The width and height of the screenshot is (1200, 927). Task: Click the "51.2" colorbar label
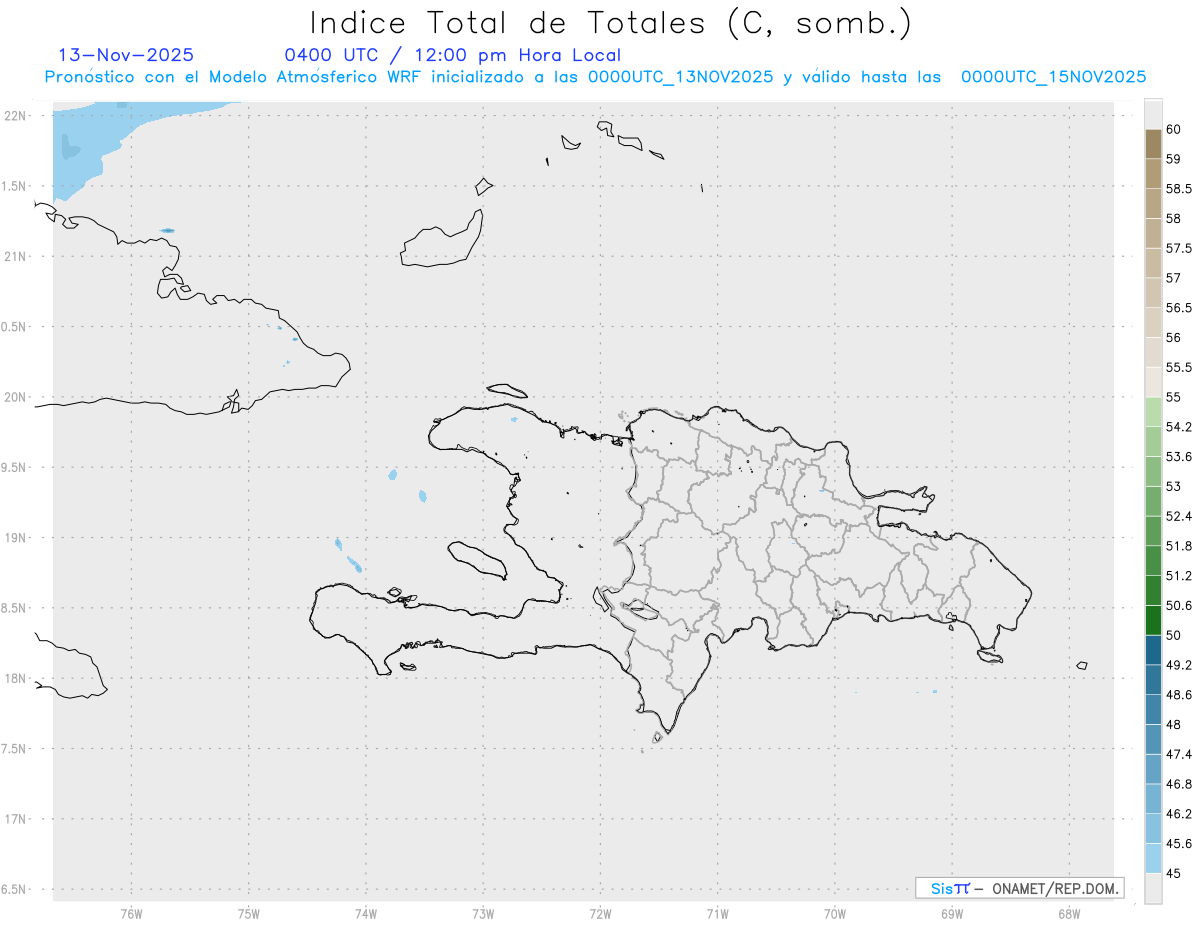pos(1178,576)
